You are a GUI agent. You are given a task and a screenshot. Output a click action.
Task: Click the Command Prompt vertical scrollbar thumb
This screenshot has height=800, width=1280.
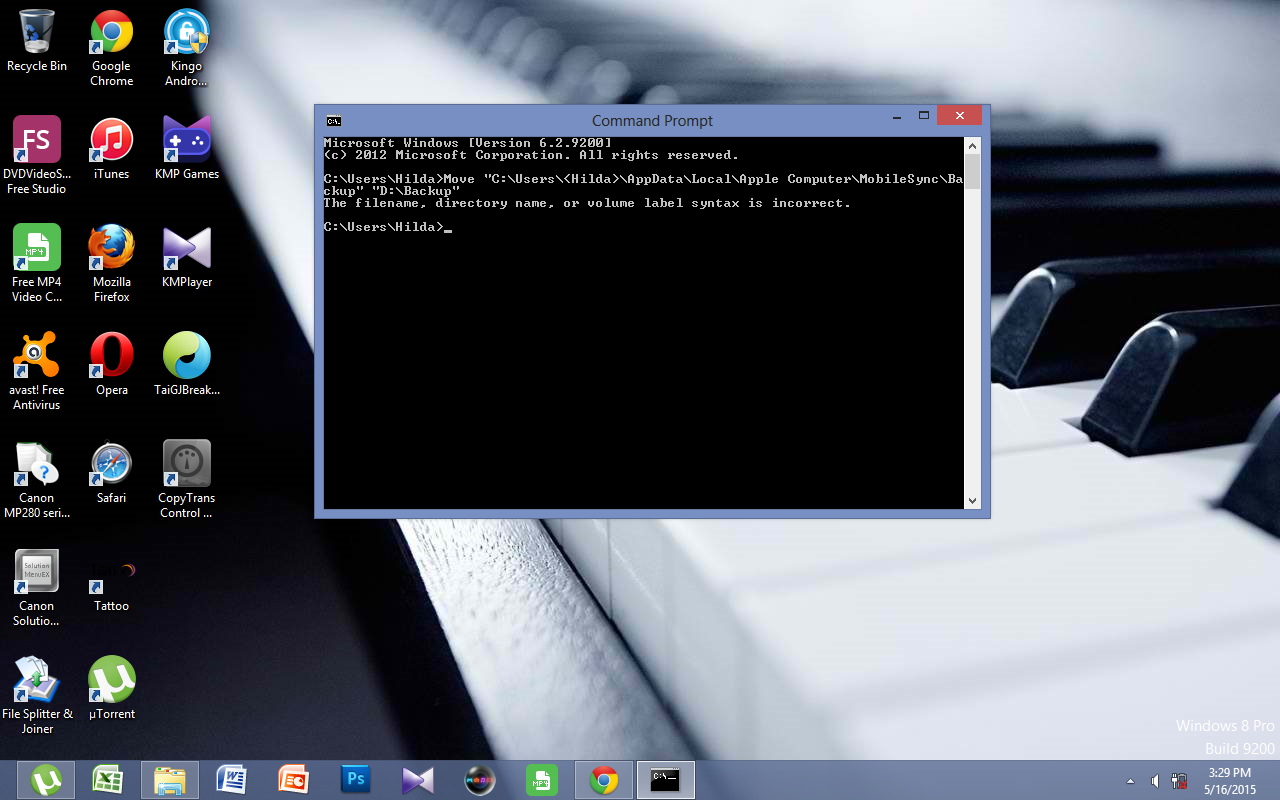973,172
